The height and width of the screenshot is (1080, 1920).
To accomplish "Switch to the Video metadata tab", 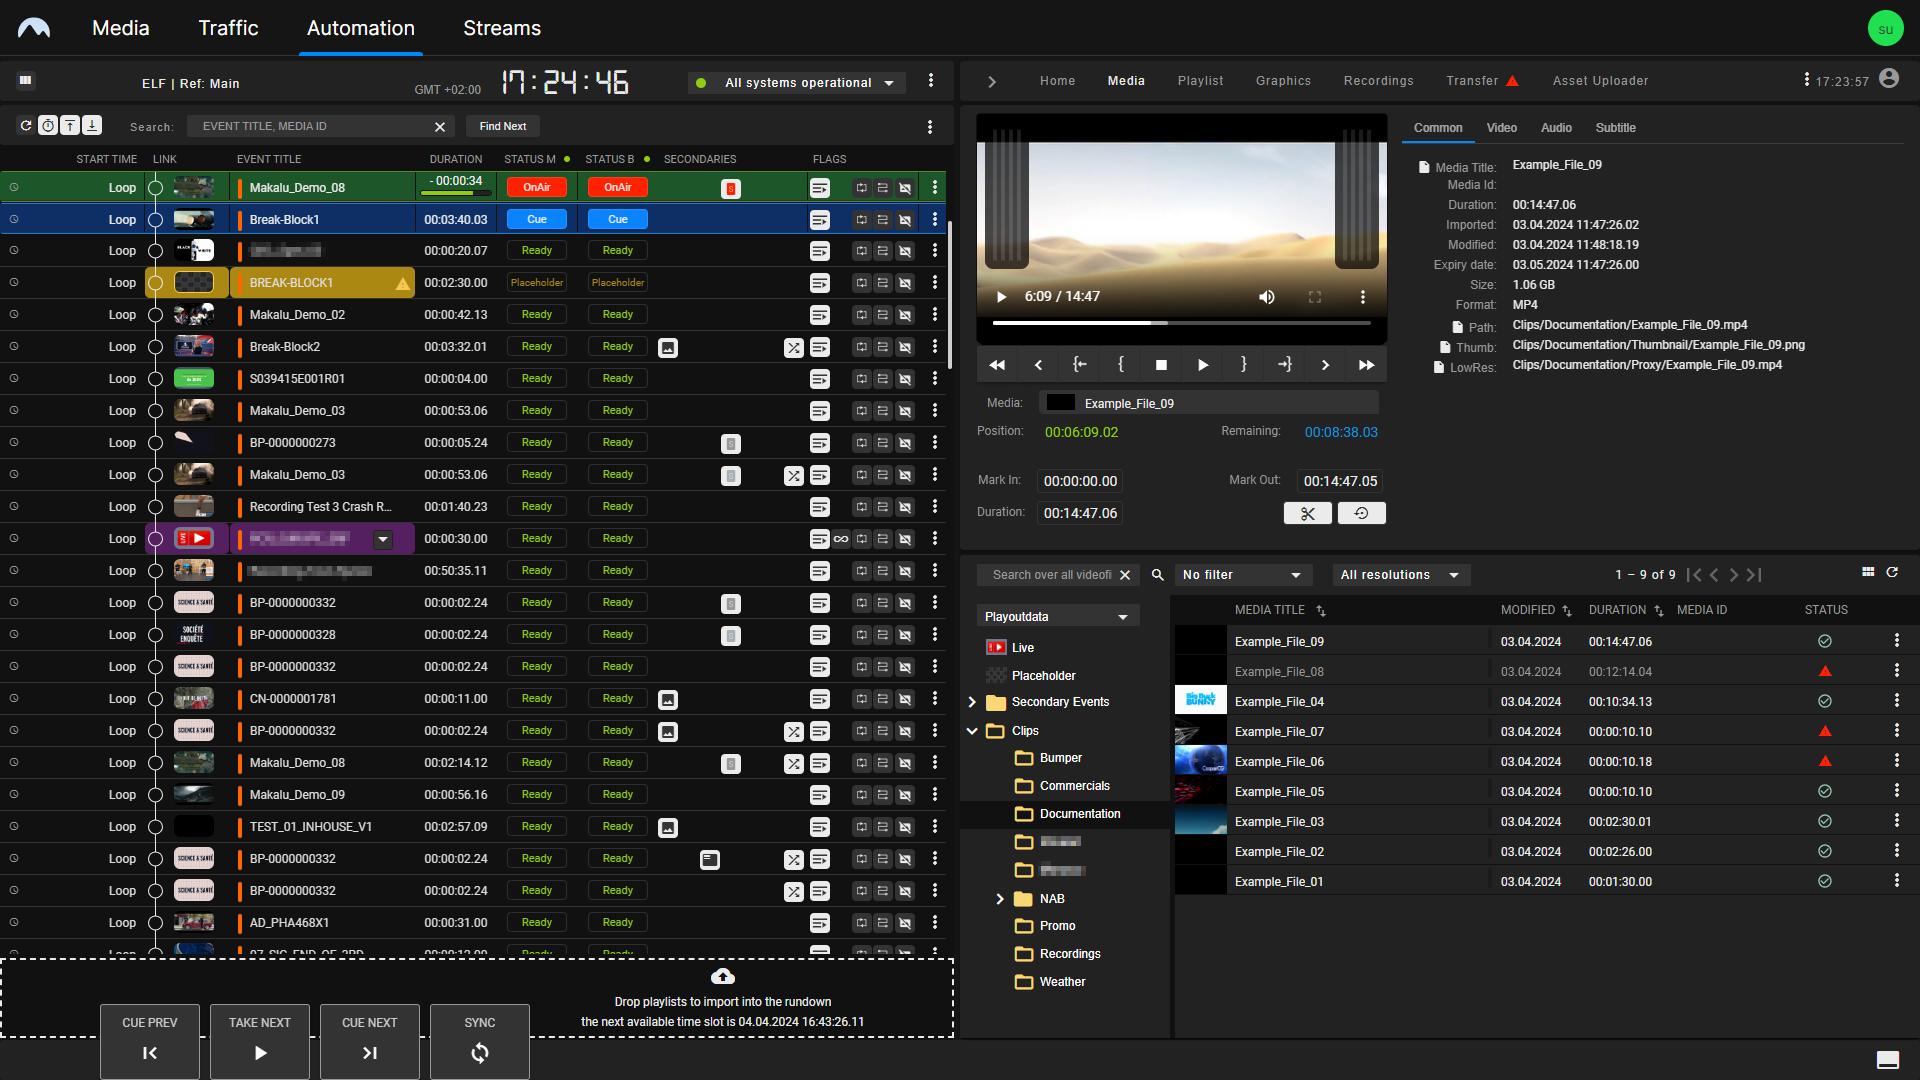I will click(x=1501, y=128).
